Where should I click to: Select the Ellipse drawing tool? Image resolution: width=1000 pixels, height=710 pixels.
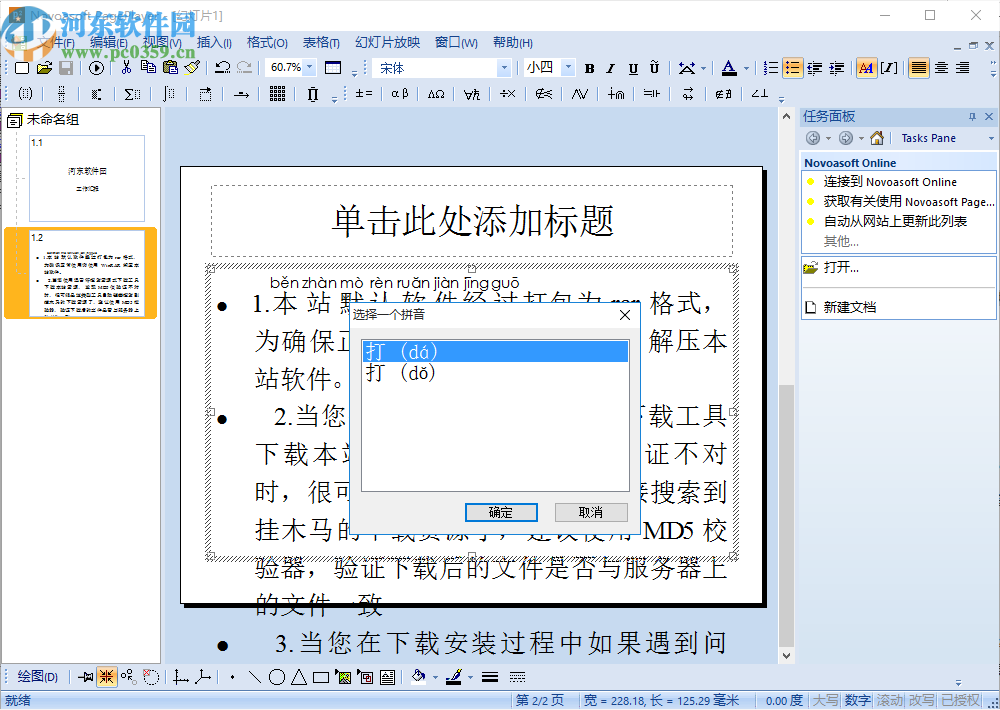(277, 677)
